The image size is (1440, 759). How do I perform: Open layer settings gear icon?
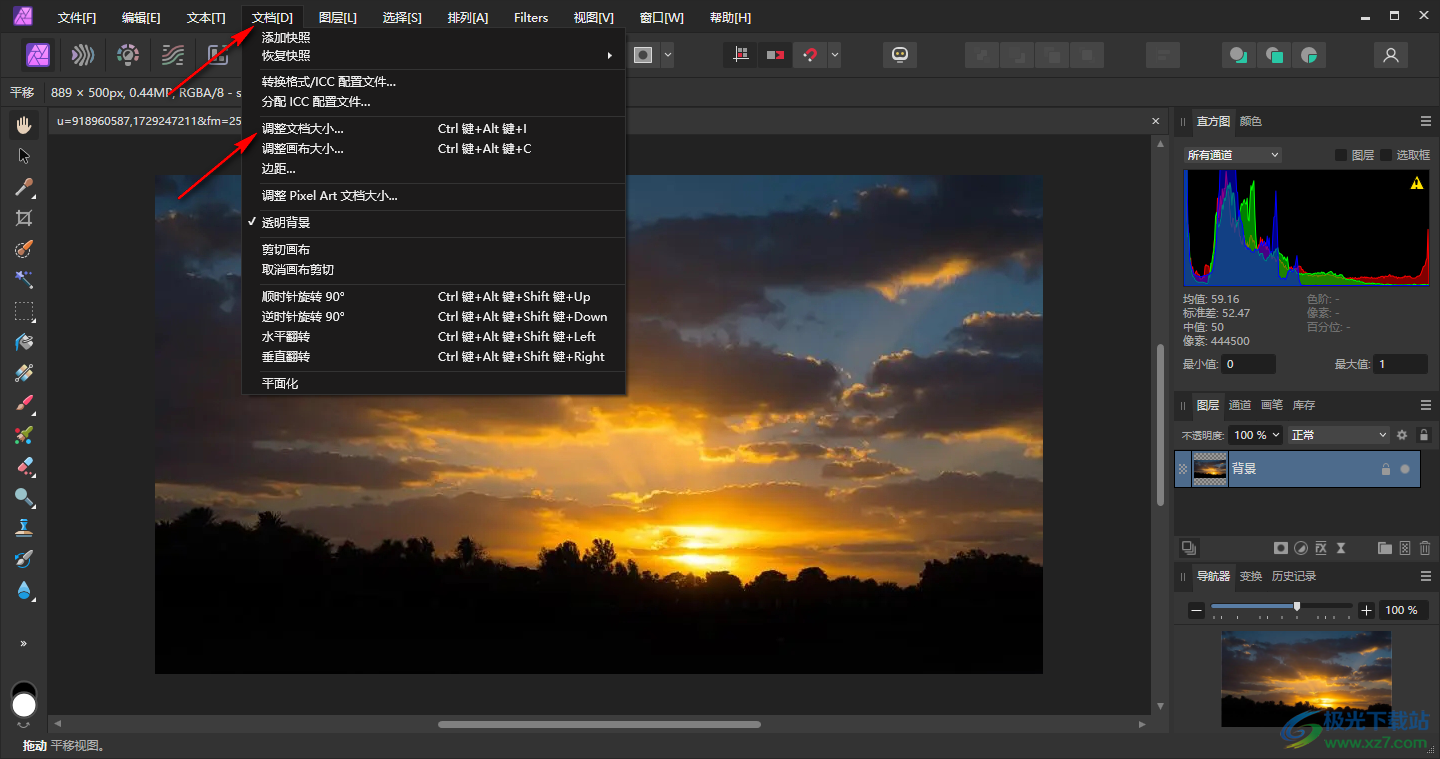[1402, 435]
